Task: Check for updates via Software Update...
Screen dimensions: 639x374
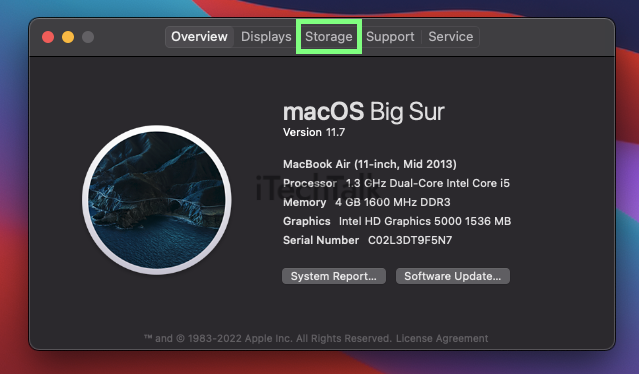Action: 453,276
